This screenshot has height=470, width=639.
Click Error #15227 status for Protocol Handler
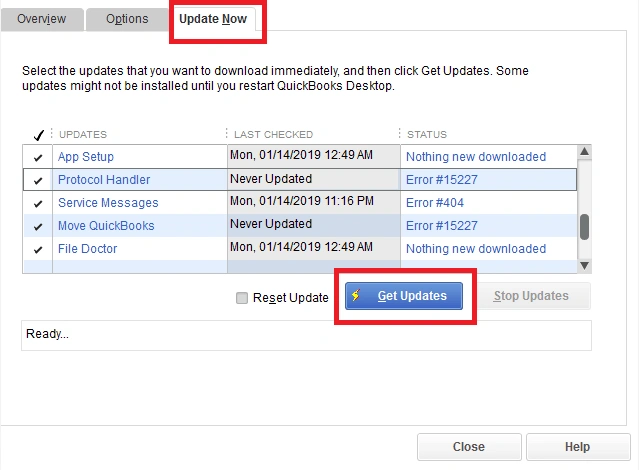point(441,180)
